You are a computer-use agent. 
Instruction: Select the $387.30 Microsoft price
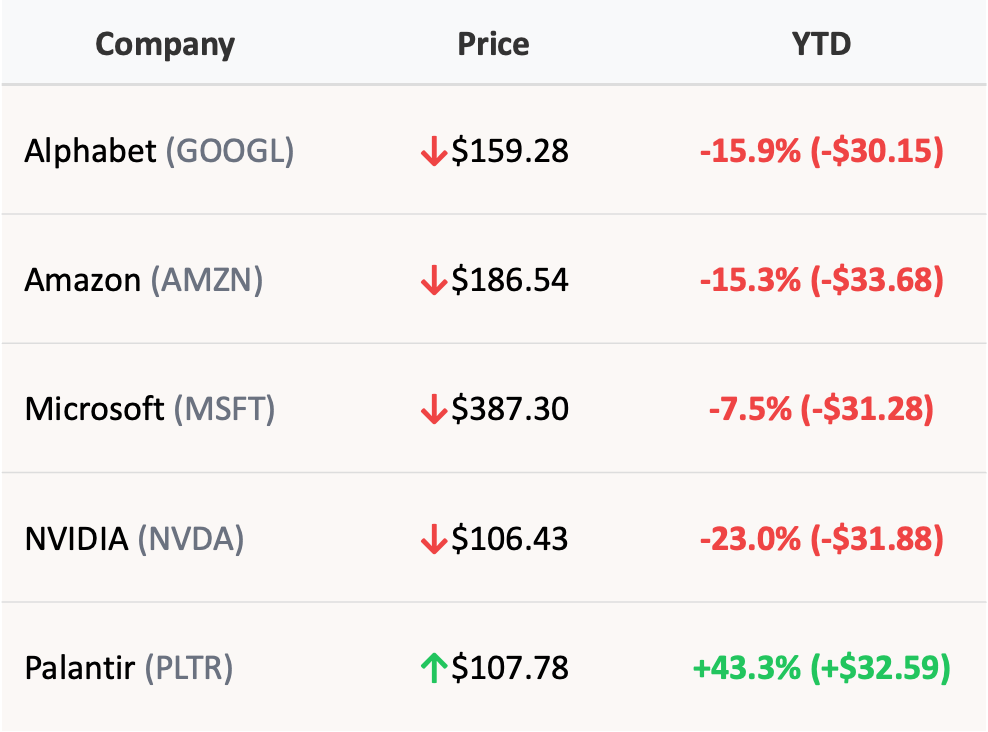[x=510, y=409]
